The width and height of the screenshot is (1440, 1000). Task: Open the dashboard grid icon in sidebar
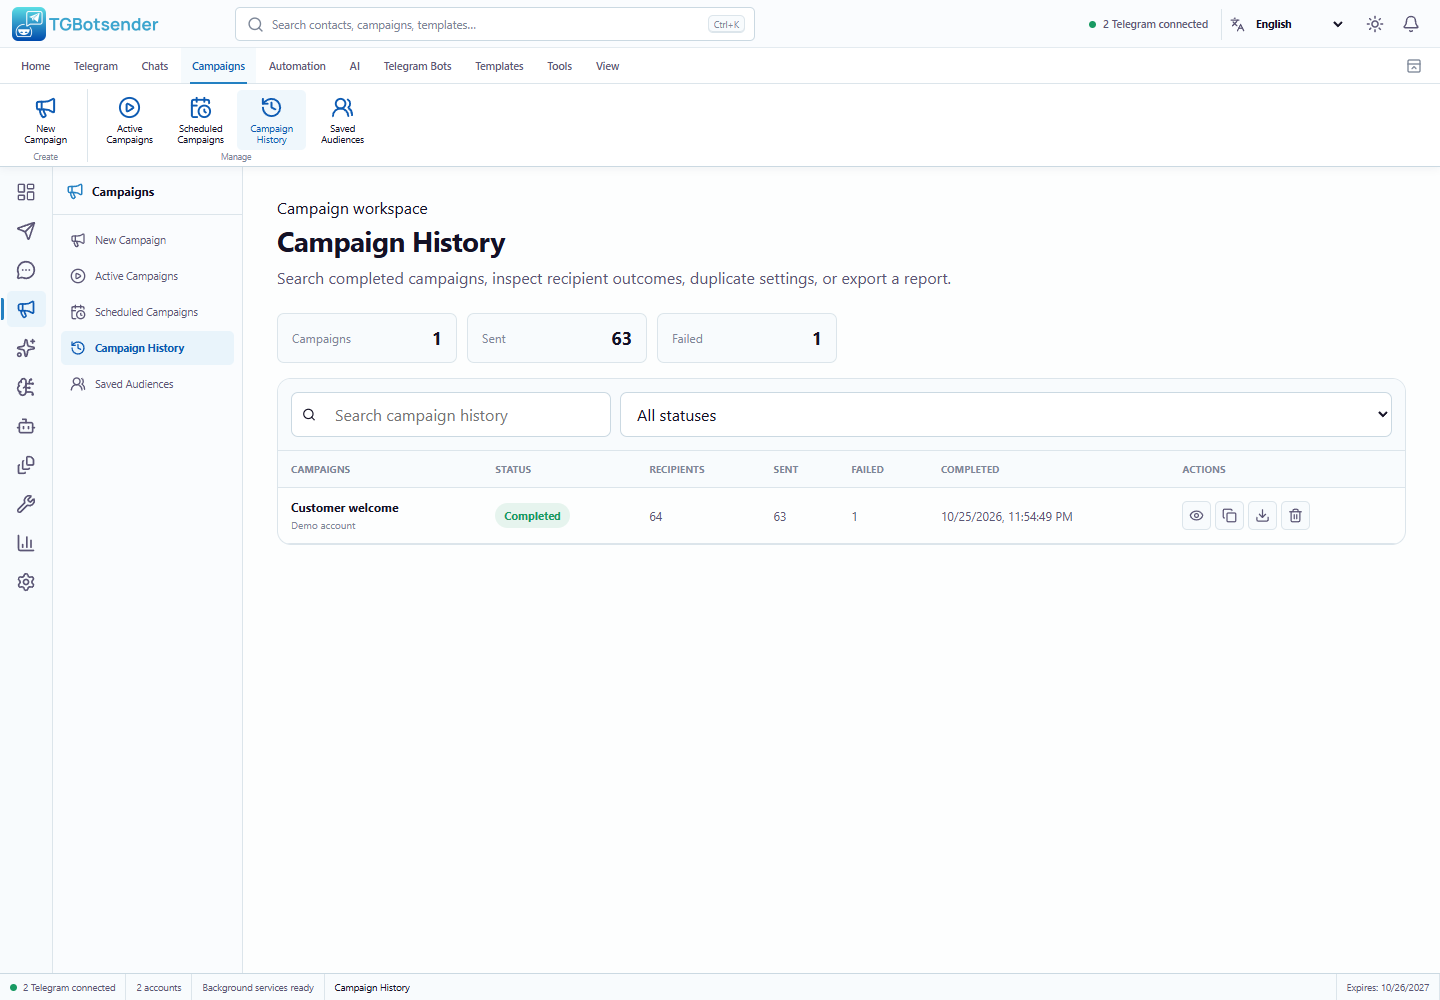tap(26, 192)
